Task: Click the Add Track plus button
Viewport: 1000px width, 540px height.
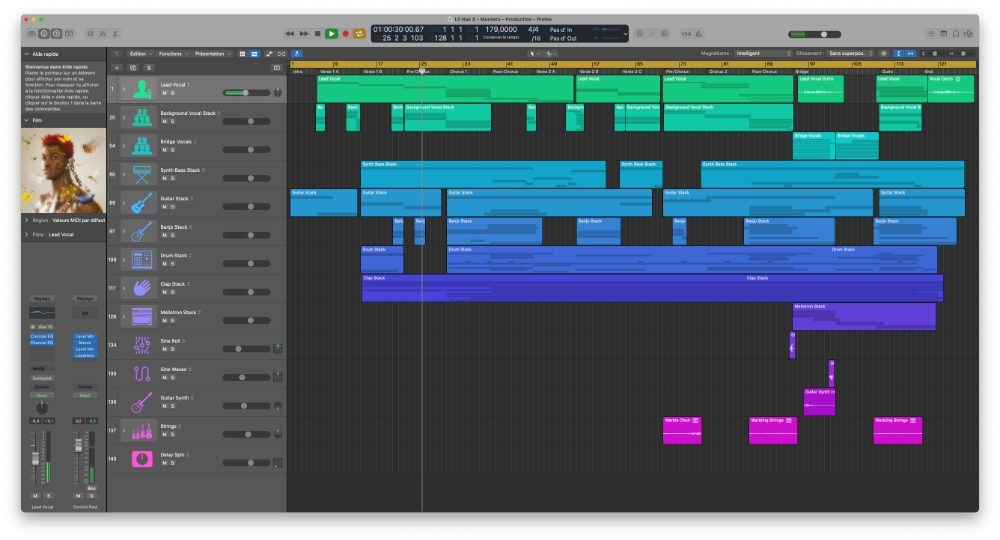Action: tap(117, 67)
